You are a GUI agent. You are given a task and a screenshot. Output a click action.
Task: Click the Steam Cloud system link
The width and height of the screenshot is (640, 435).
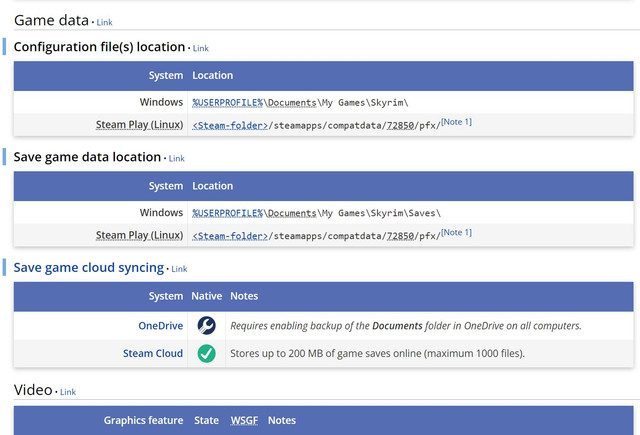tap(153, 353)
